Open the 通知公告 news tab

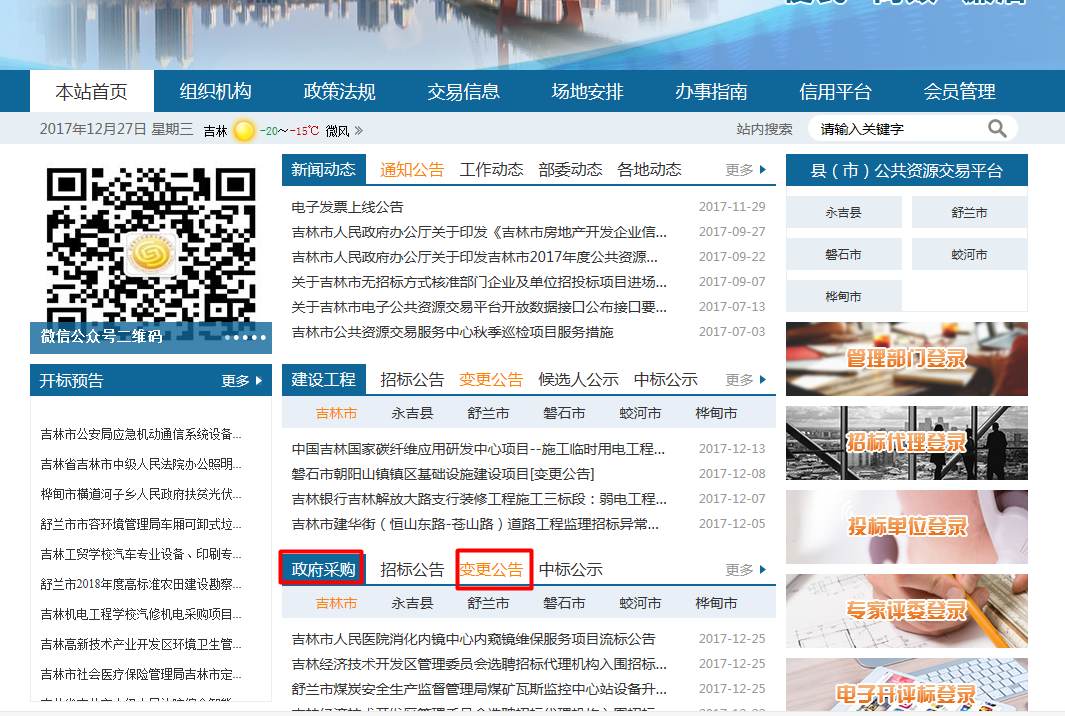tap(412, 169)
